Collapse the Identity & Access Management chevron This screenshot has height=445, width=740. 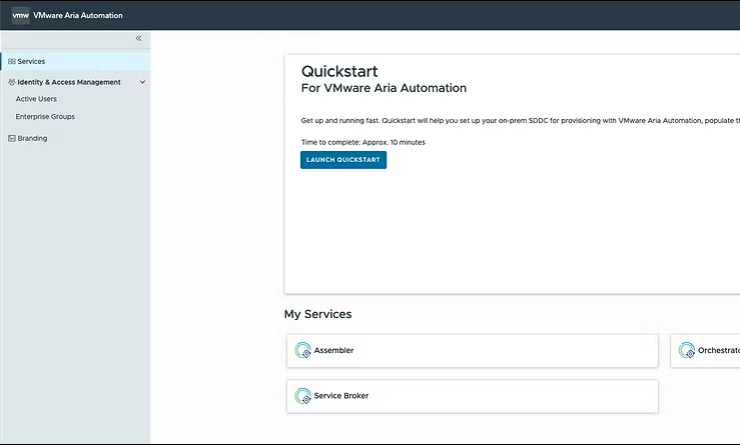point(143,82)
